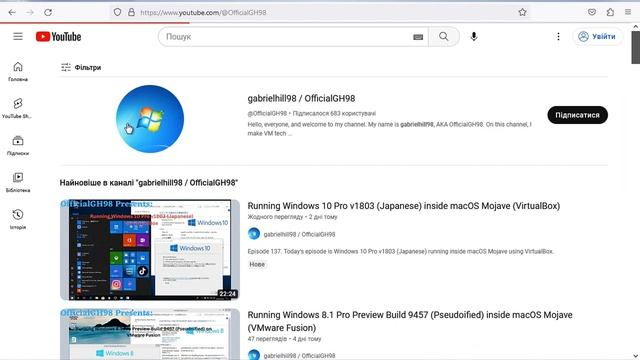Open the Firefox application menu

pos(628,12)
